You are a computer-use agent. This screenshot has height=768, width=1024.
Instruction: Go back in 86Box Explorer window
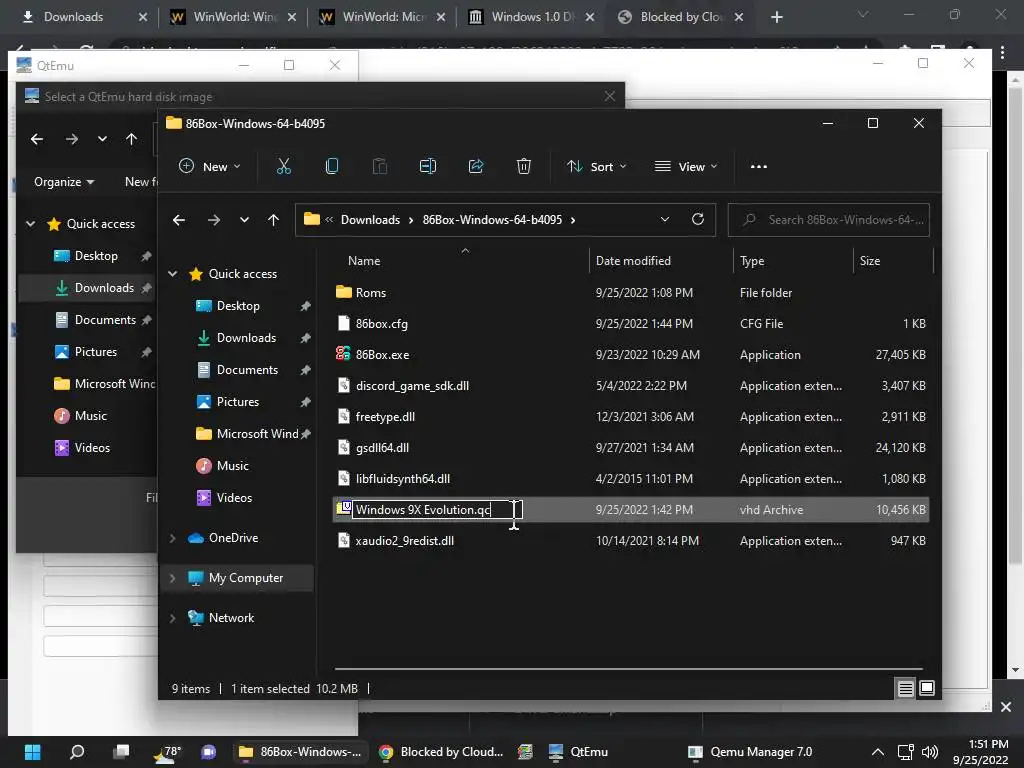click(179, 220)
